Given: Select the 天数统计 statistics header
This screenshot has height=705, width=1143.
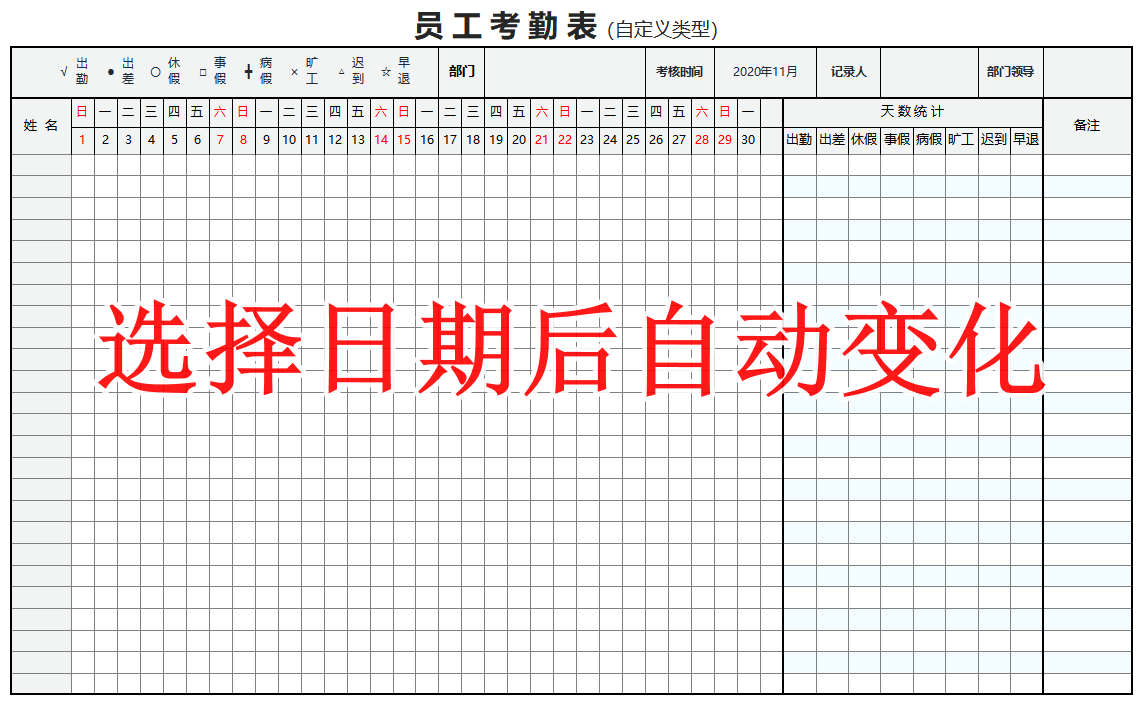Looking at the screenshot, I should 911,110.
